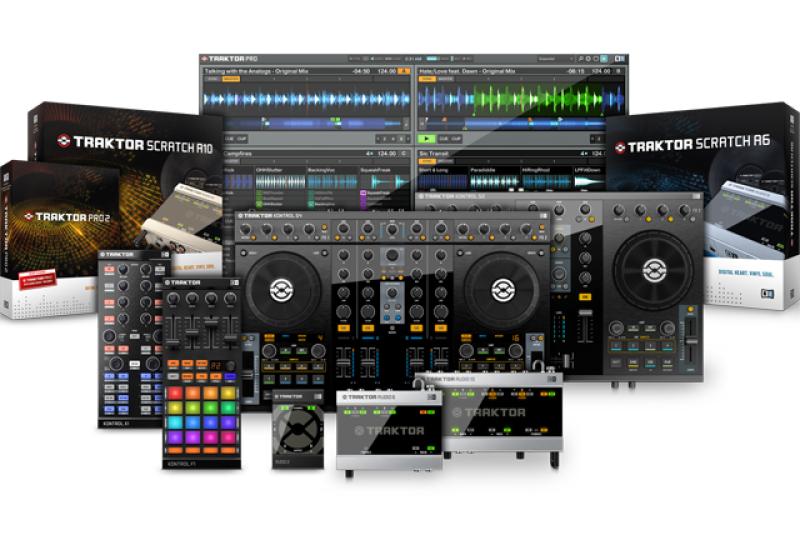The height and width of the screenshot is (560, 800).
Task: Toggle the orange SYNC button on deck B
Action: point(427,79)
